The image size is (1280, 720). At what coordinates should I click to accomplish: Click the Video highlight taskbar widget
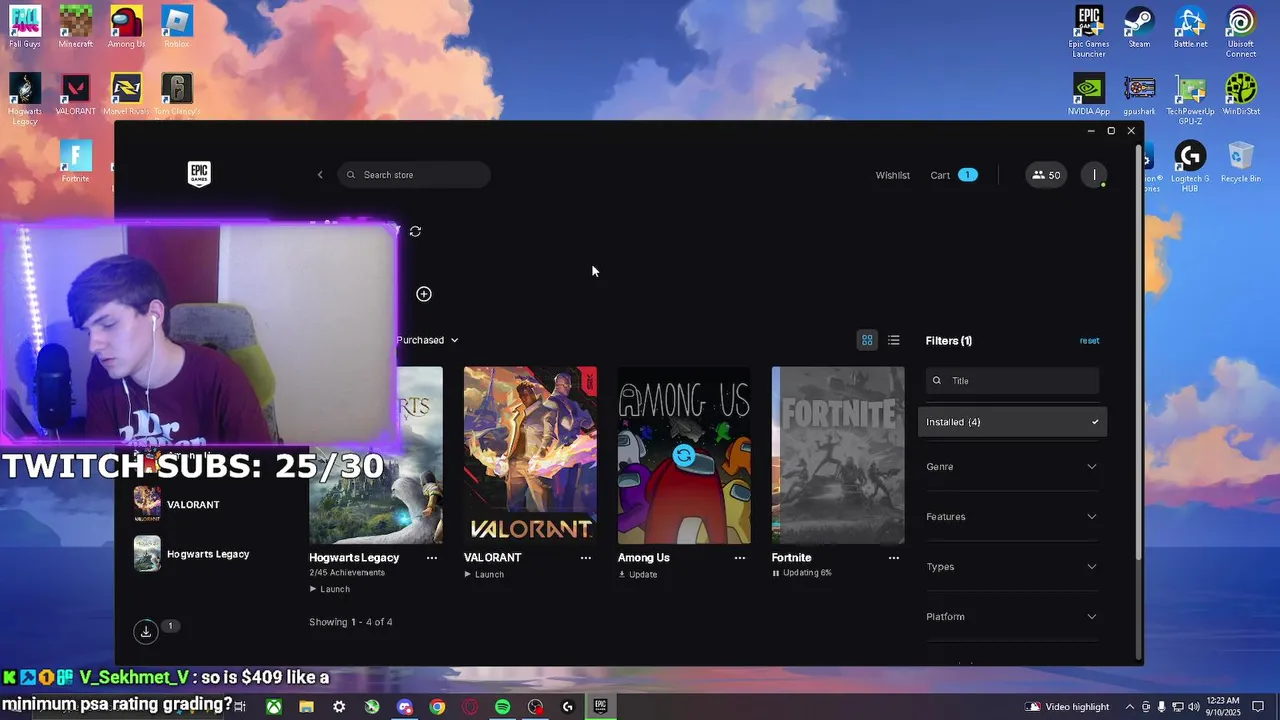[1067, 707]
